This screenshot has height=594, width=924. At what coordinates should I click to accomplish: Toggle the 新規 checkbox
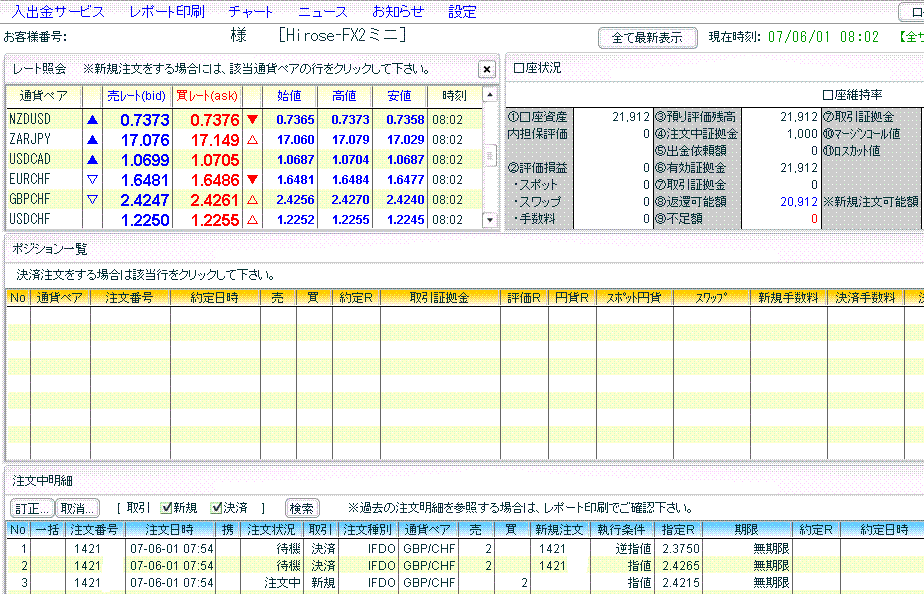point(166,507)
